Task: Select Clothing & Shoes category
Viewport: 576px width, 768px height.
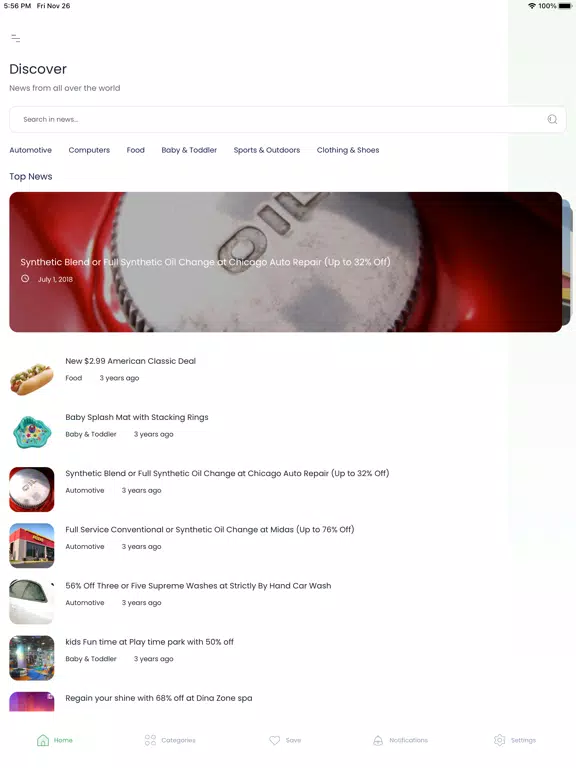Action: [x=348, y=150]
